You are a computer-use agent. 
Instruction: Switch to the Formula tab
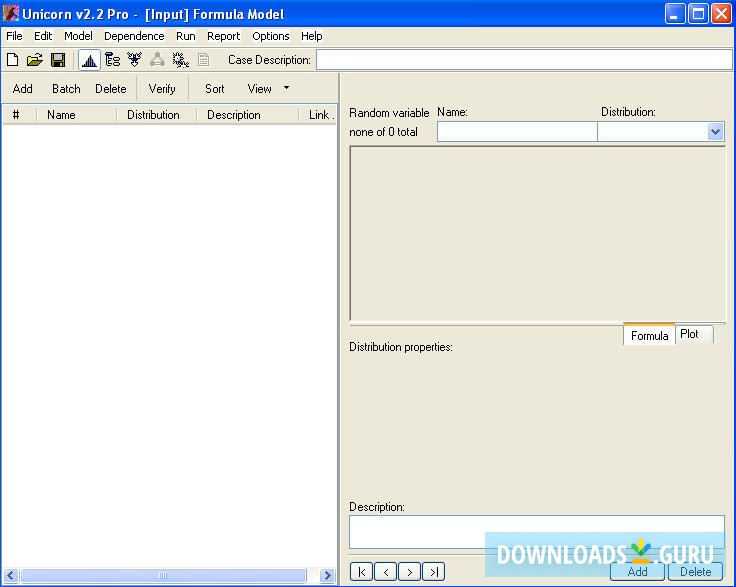649,335
